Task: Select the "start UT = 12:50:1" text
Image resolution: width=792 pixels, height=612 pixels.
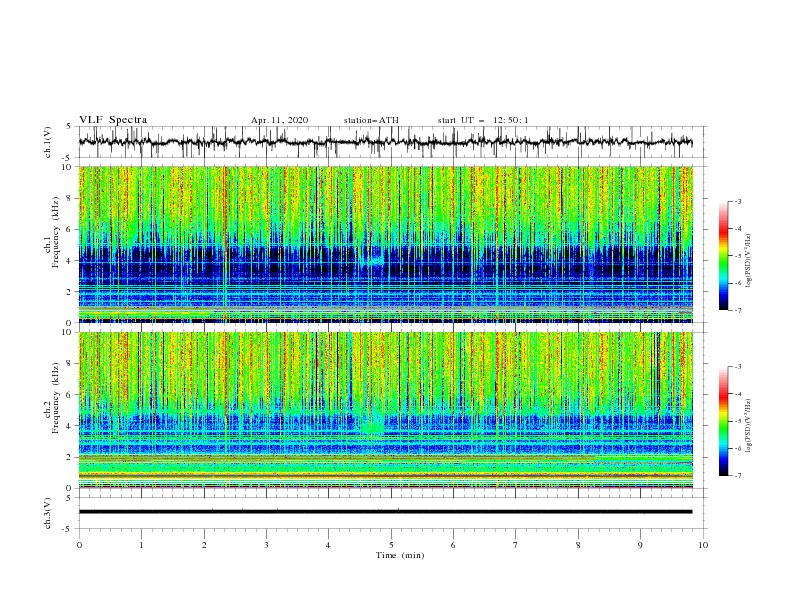Action: click(x=483, y=120)
